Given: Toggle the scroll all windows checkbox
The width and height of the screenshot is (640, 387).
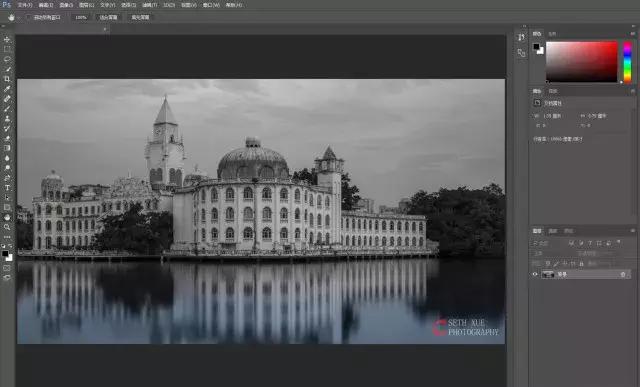Looking at the screenshot, I should pyautogui.click(x=28, y=18).
